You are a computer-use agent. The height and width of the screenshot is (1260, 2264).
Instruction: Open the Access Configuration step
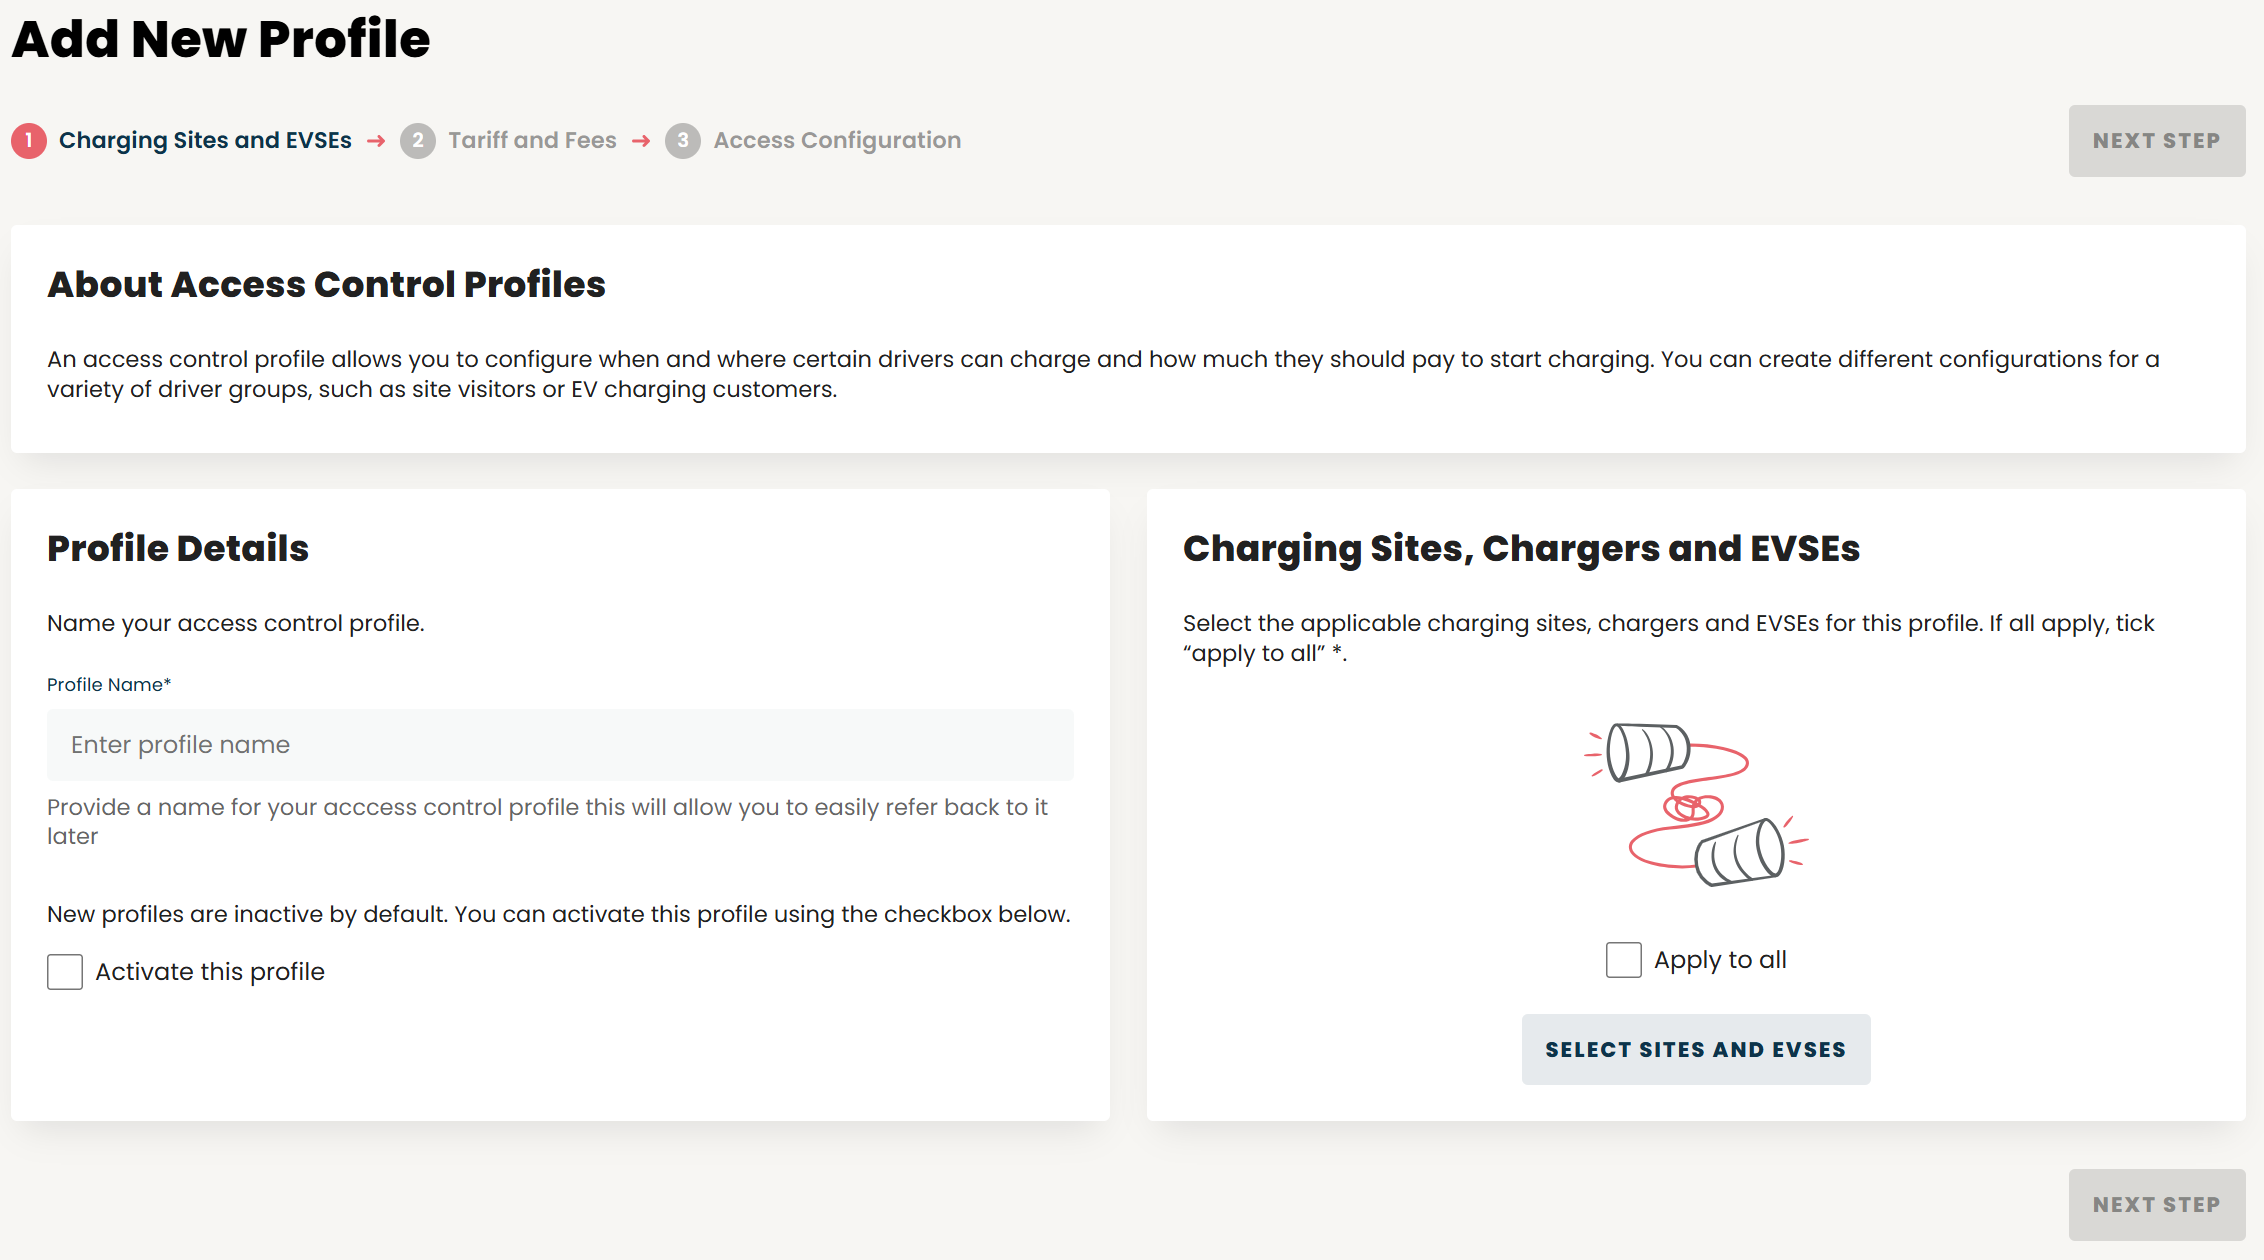coord(836,140)
